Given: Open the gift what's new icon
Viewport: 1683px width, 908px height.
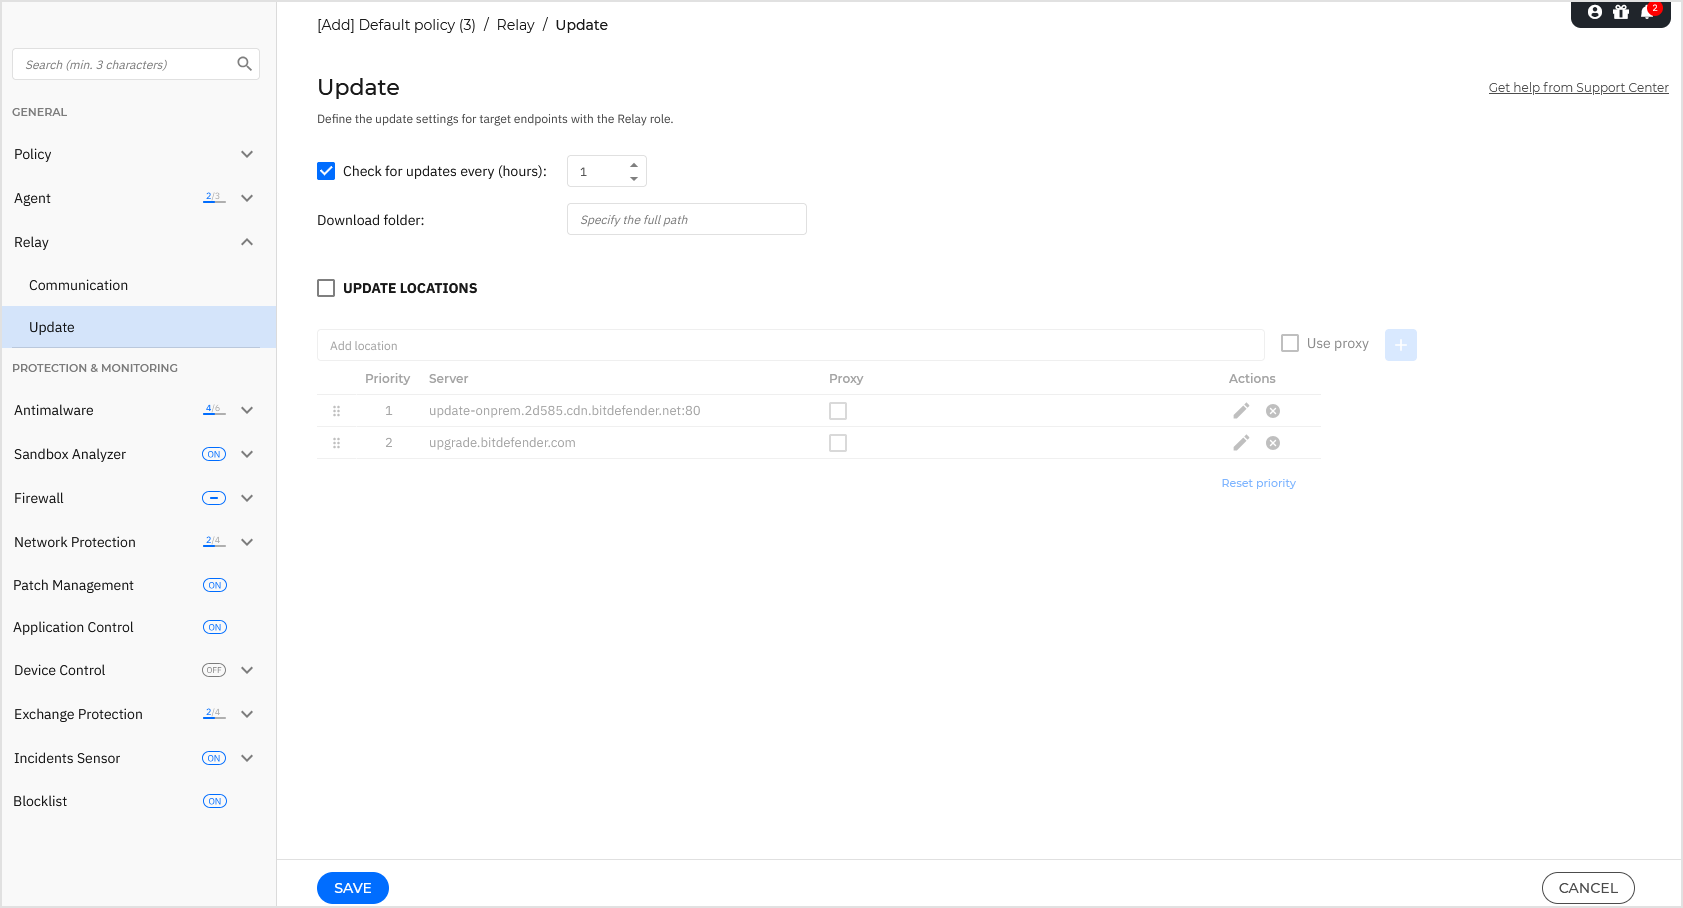Looking at the screenshot, I should click(1621, 12).
